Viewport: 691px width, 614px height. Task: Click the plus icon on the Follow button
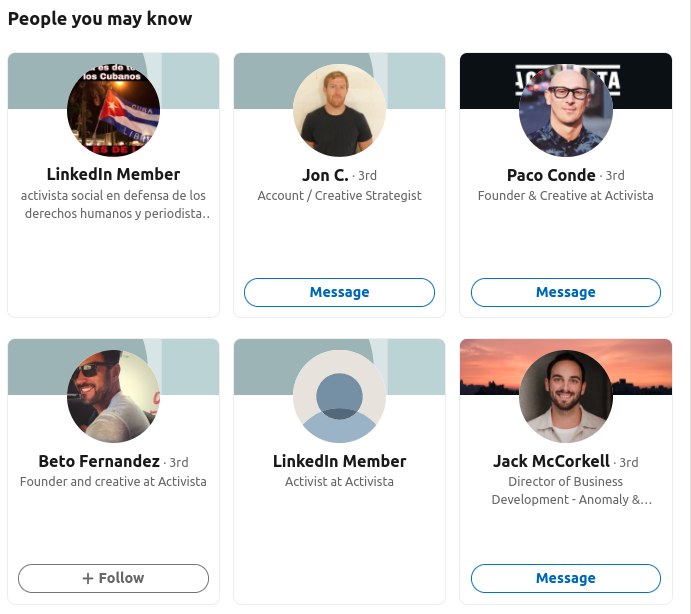[x=87, y=578]
